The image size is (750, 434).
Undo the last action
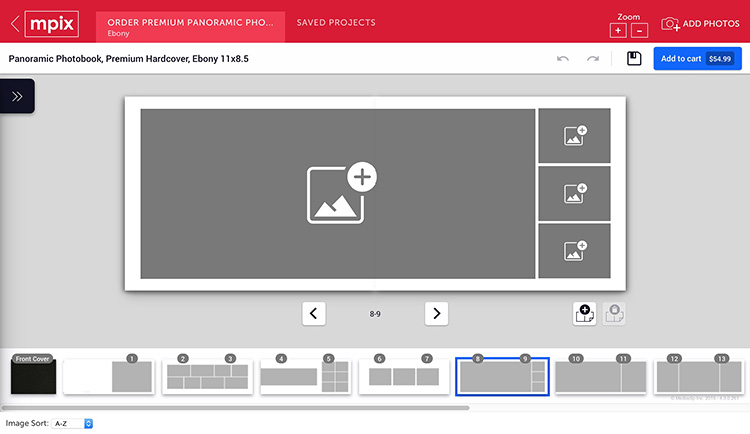(563, 59)
